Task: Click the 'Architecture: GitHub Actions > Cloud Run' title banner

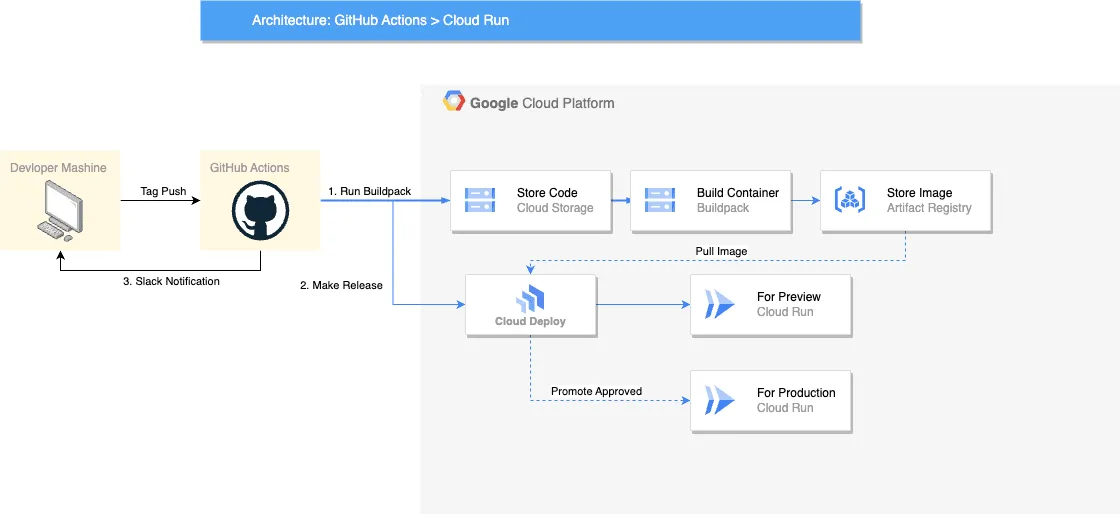Action: (x=531, y=21)
